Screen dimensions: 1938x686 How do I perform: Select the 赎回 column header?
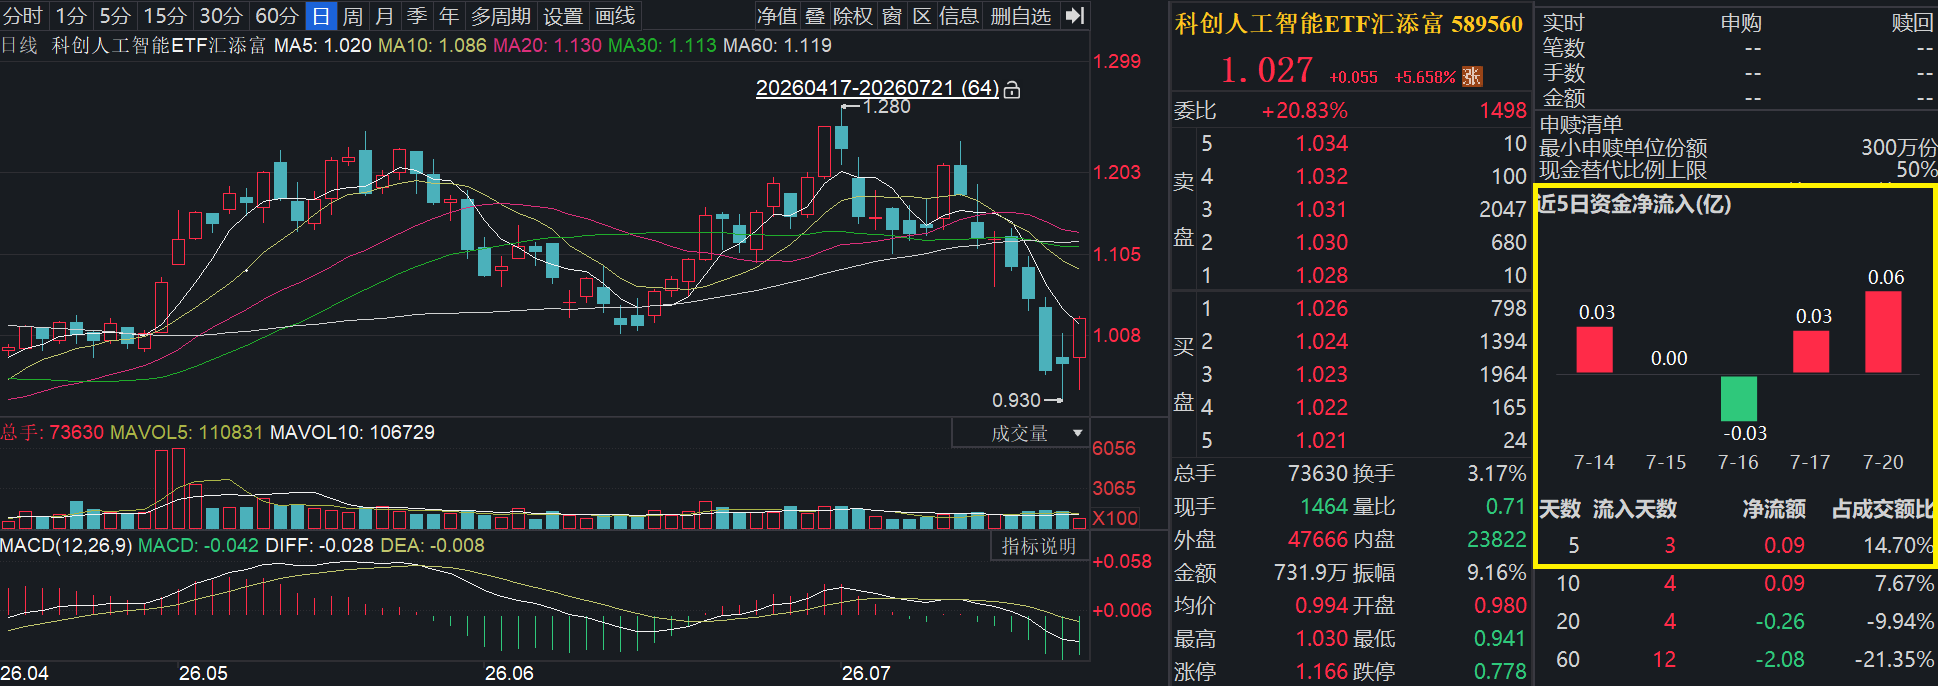coord(1913,22)
